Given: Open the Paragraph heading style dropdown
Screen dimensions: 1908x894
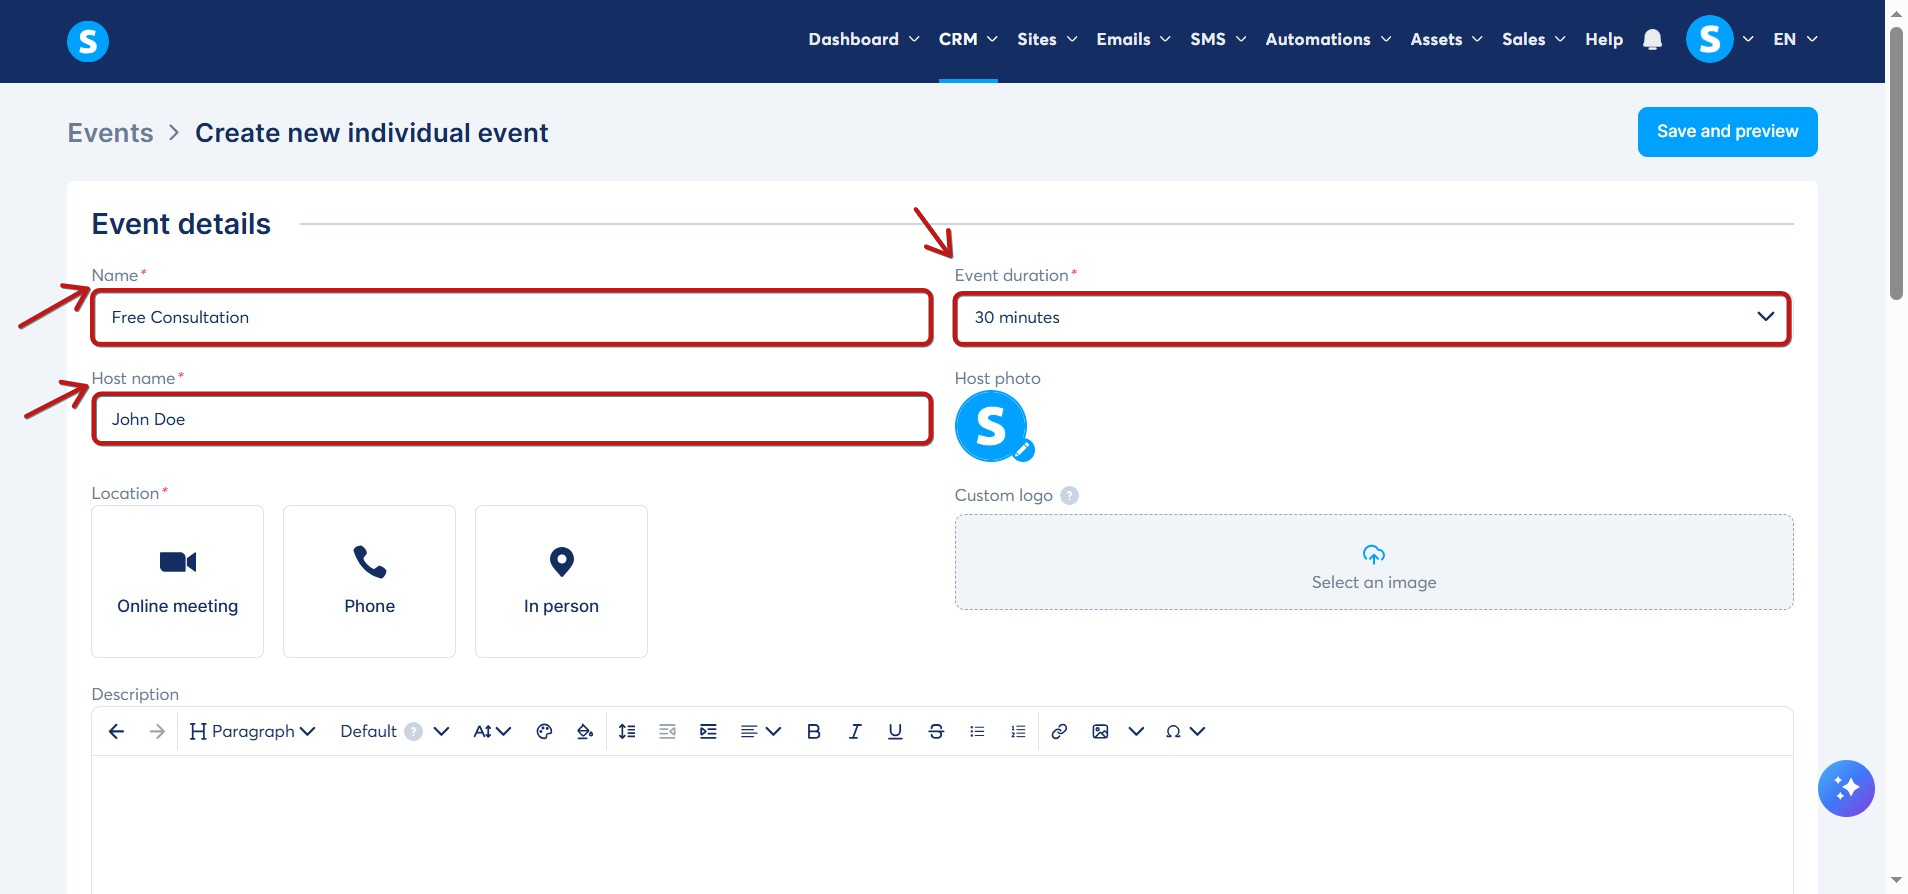Looking at the screenshot, I should (x=252, y=732).
